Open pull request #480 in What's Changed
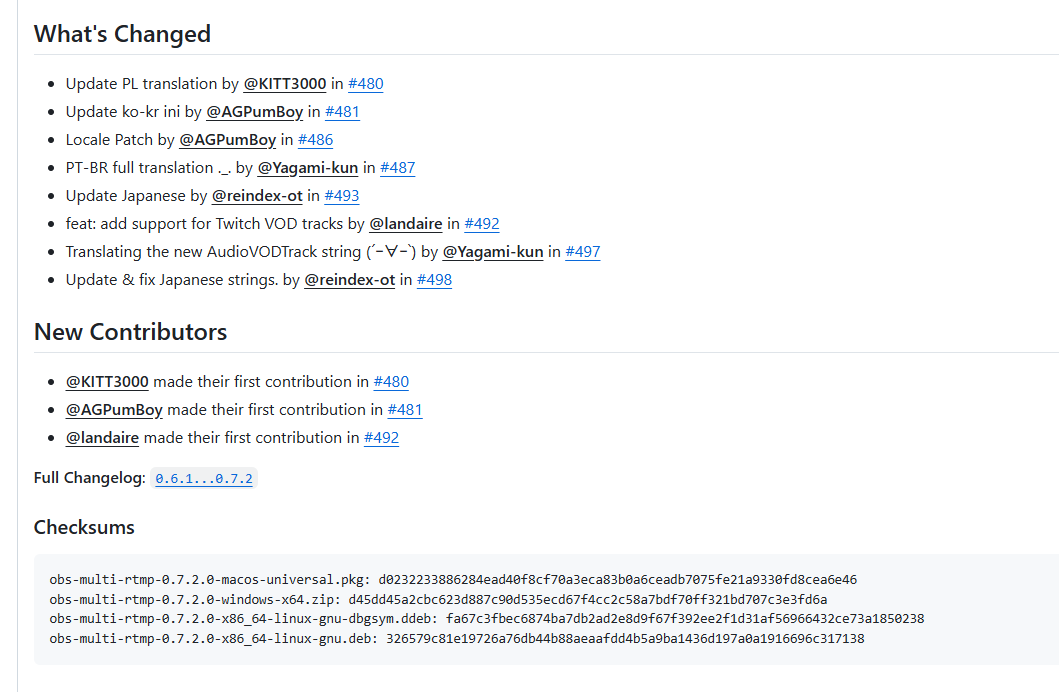Screen dimensions: 1059x692 coord(365,84)
